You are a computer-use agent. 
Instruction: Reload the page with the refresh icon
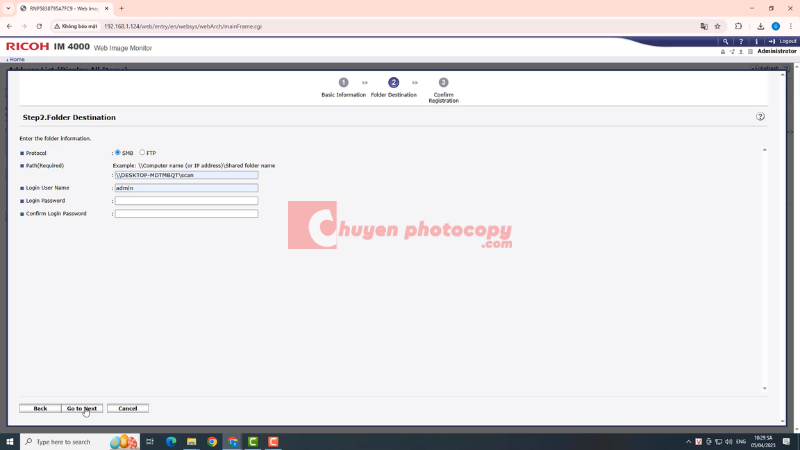tap(39, 26)
